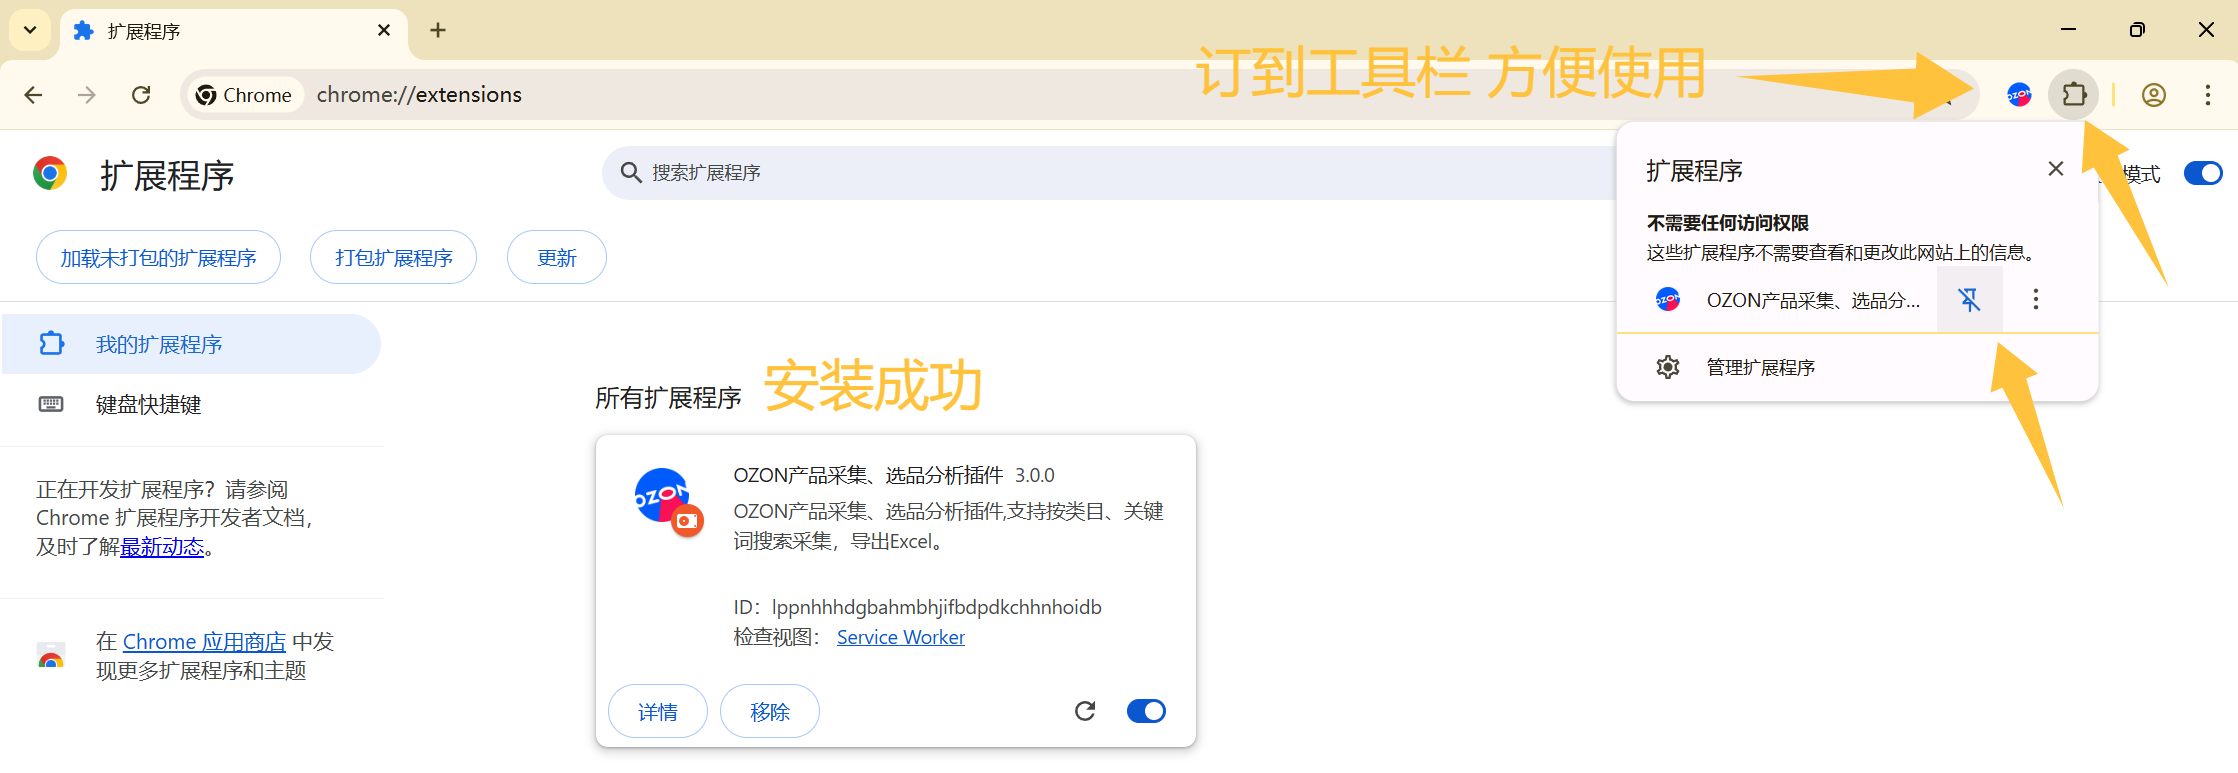
Task: Open the Extensions puzzle-piece toolbar button
Action: (x=2074, y=95)
